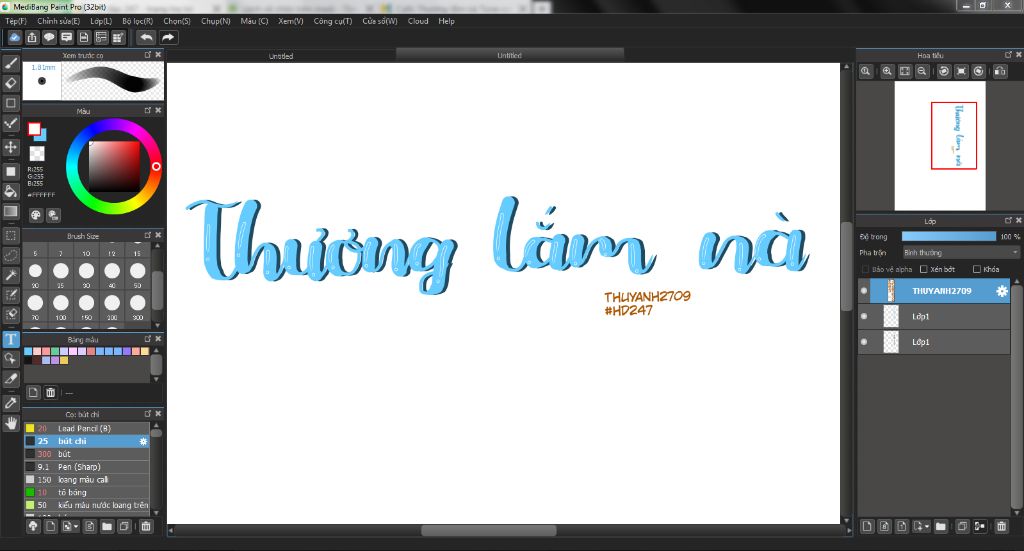Click the cloud save toolbar icon

(14, 38)
